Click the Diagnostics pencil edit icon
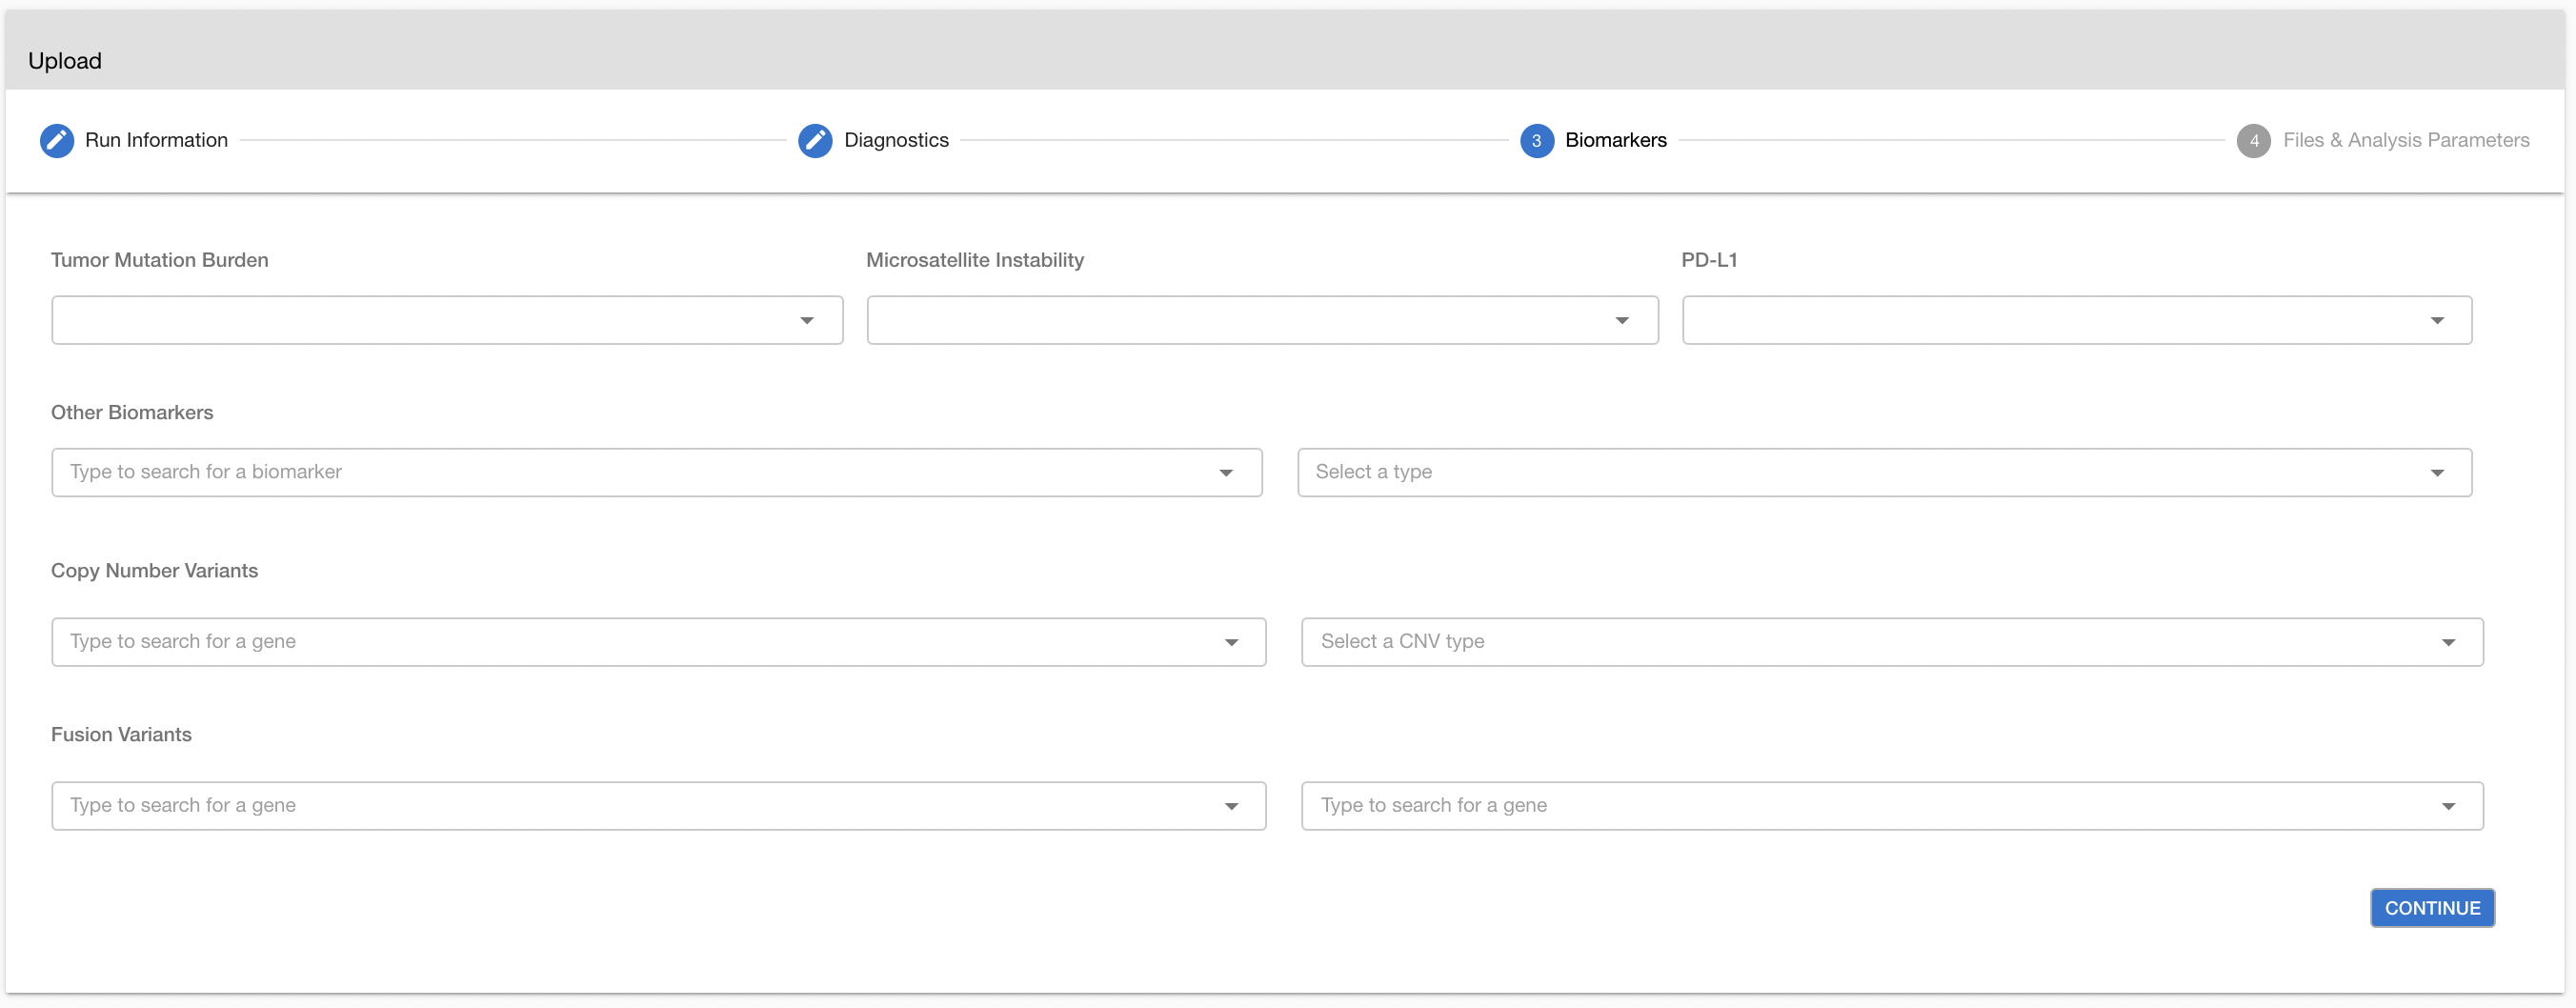Viewport: 2576px width, 1008px height. click(815, 141)
